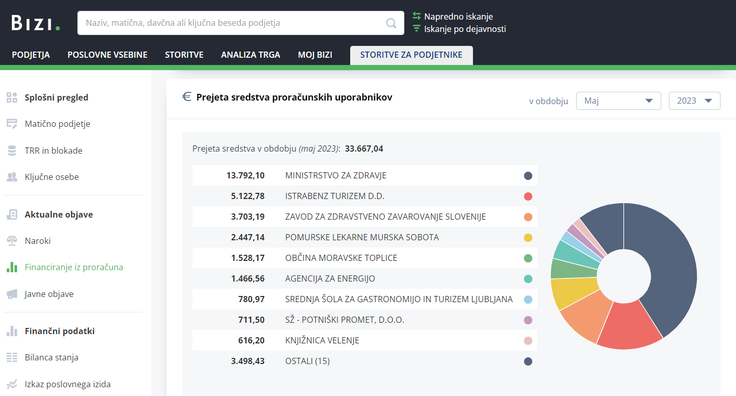Click the Splošni pregled grid icon

(x=12, y=98)
